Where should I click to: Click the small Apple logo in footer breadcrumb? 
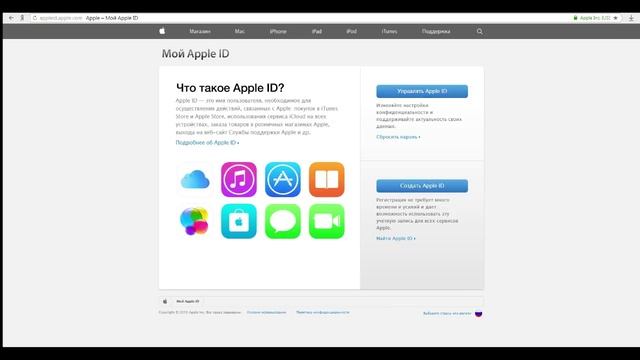tap(165, 301)
